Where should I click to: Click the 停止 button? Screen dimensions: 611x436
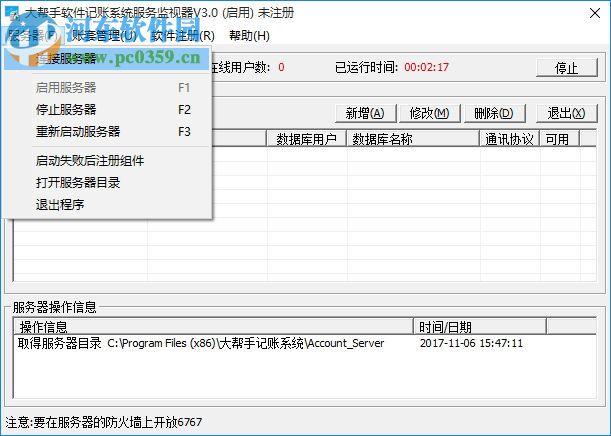[x=567, y=68]
